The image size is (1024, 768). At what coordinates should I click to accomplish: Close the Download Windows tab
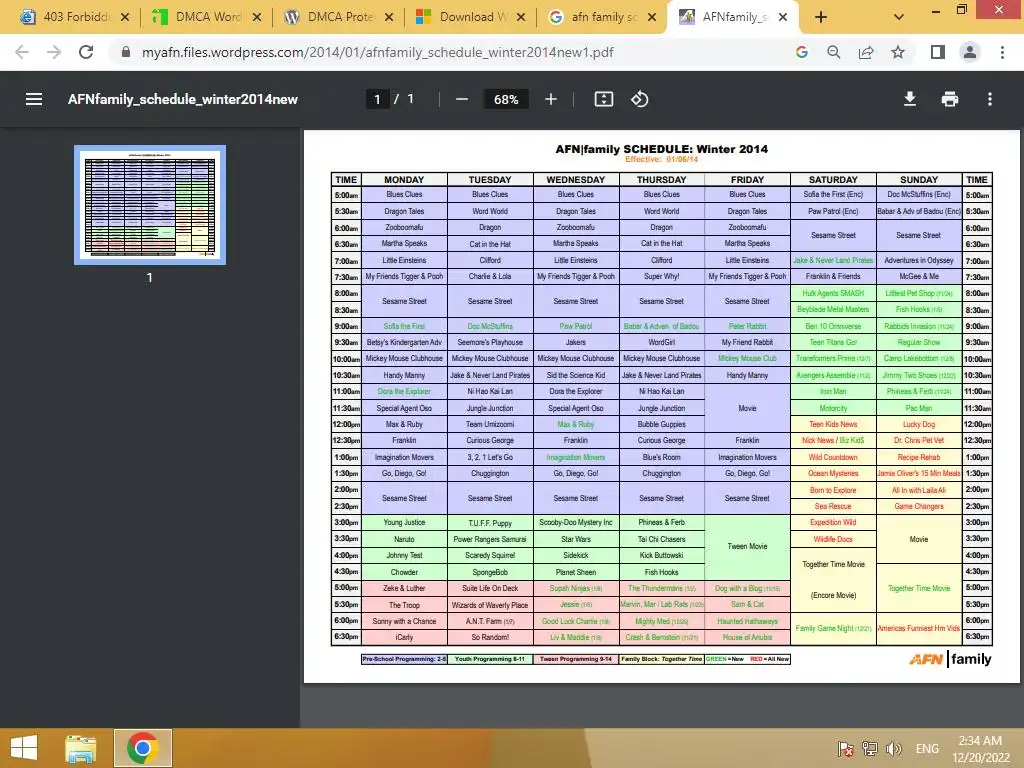click(520, 17)
